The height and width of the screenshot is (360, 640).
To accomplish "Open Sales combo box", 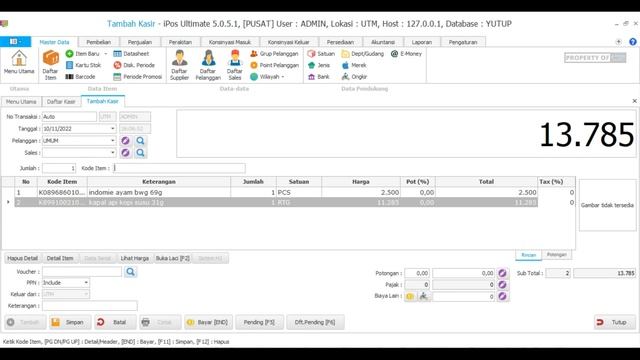I will coord(113,153).
